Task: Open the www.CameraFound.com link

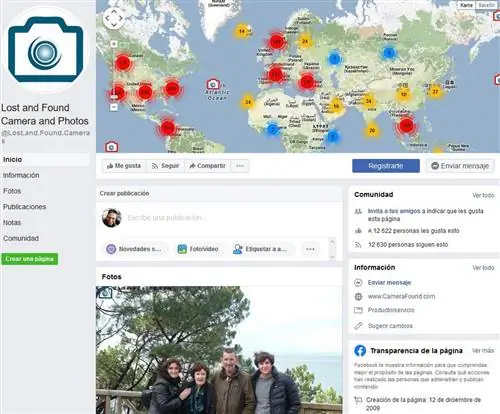Action: pos(401,296)
